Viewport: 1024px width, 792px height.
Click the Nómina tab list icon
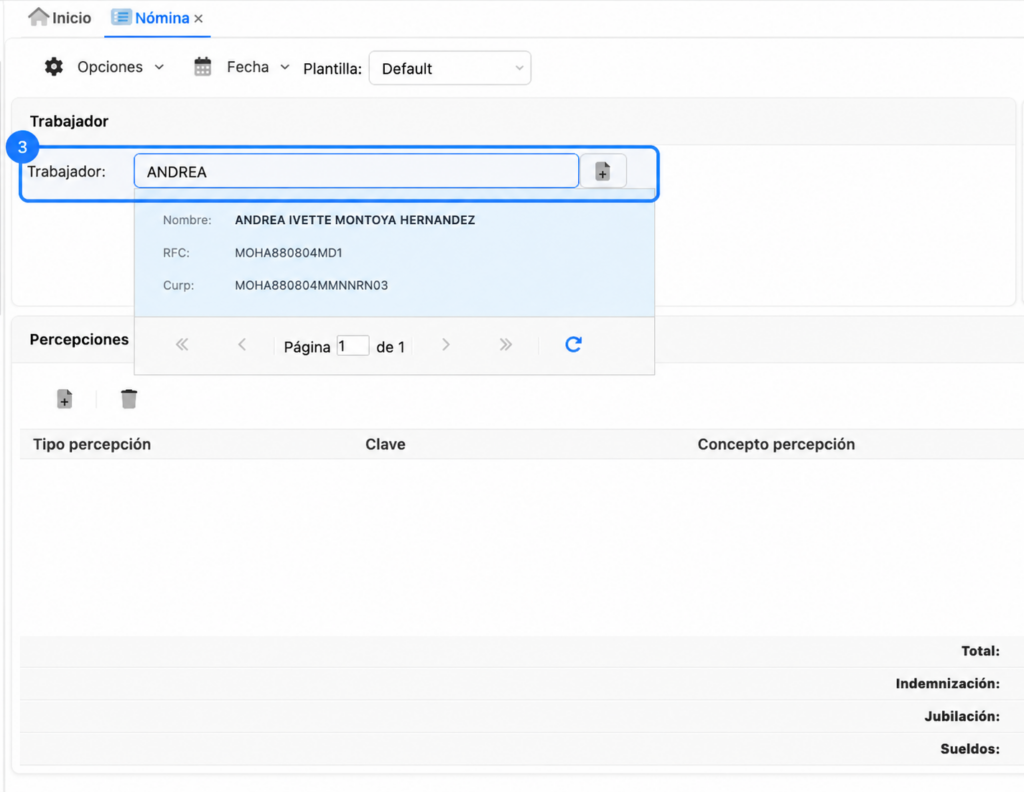coord(121,17)
